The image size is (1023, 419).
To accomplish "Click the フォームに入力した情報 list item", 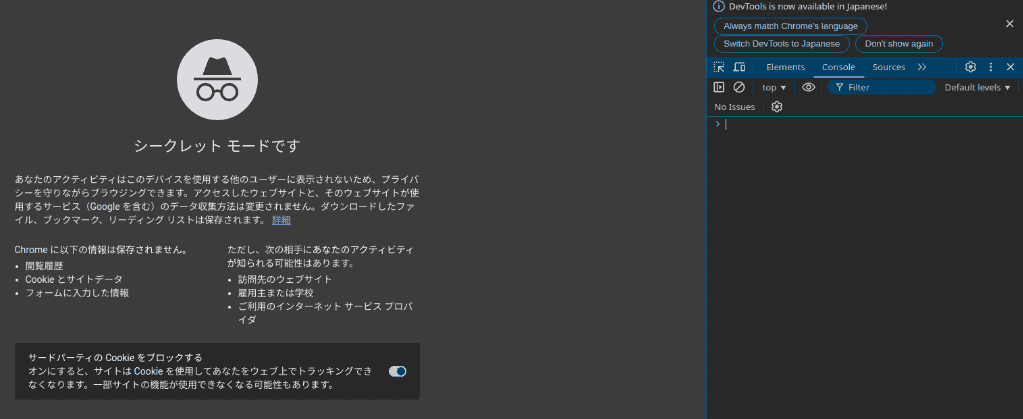I will 77,293.
